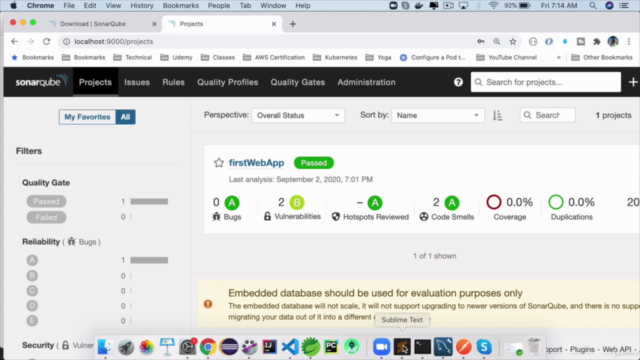Go to SonarQube Issues page
Viewport: 640px width, 360px height.
(137, 82)
